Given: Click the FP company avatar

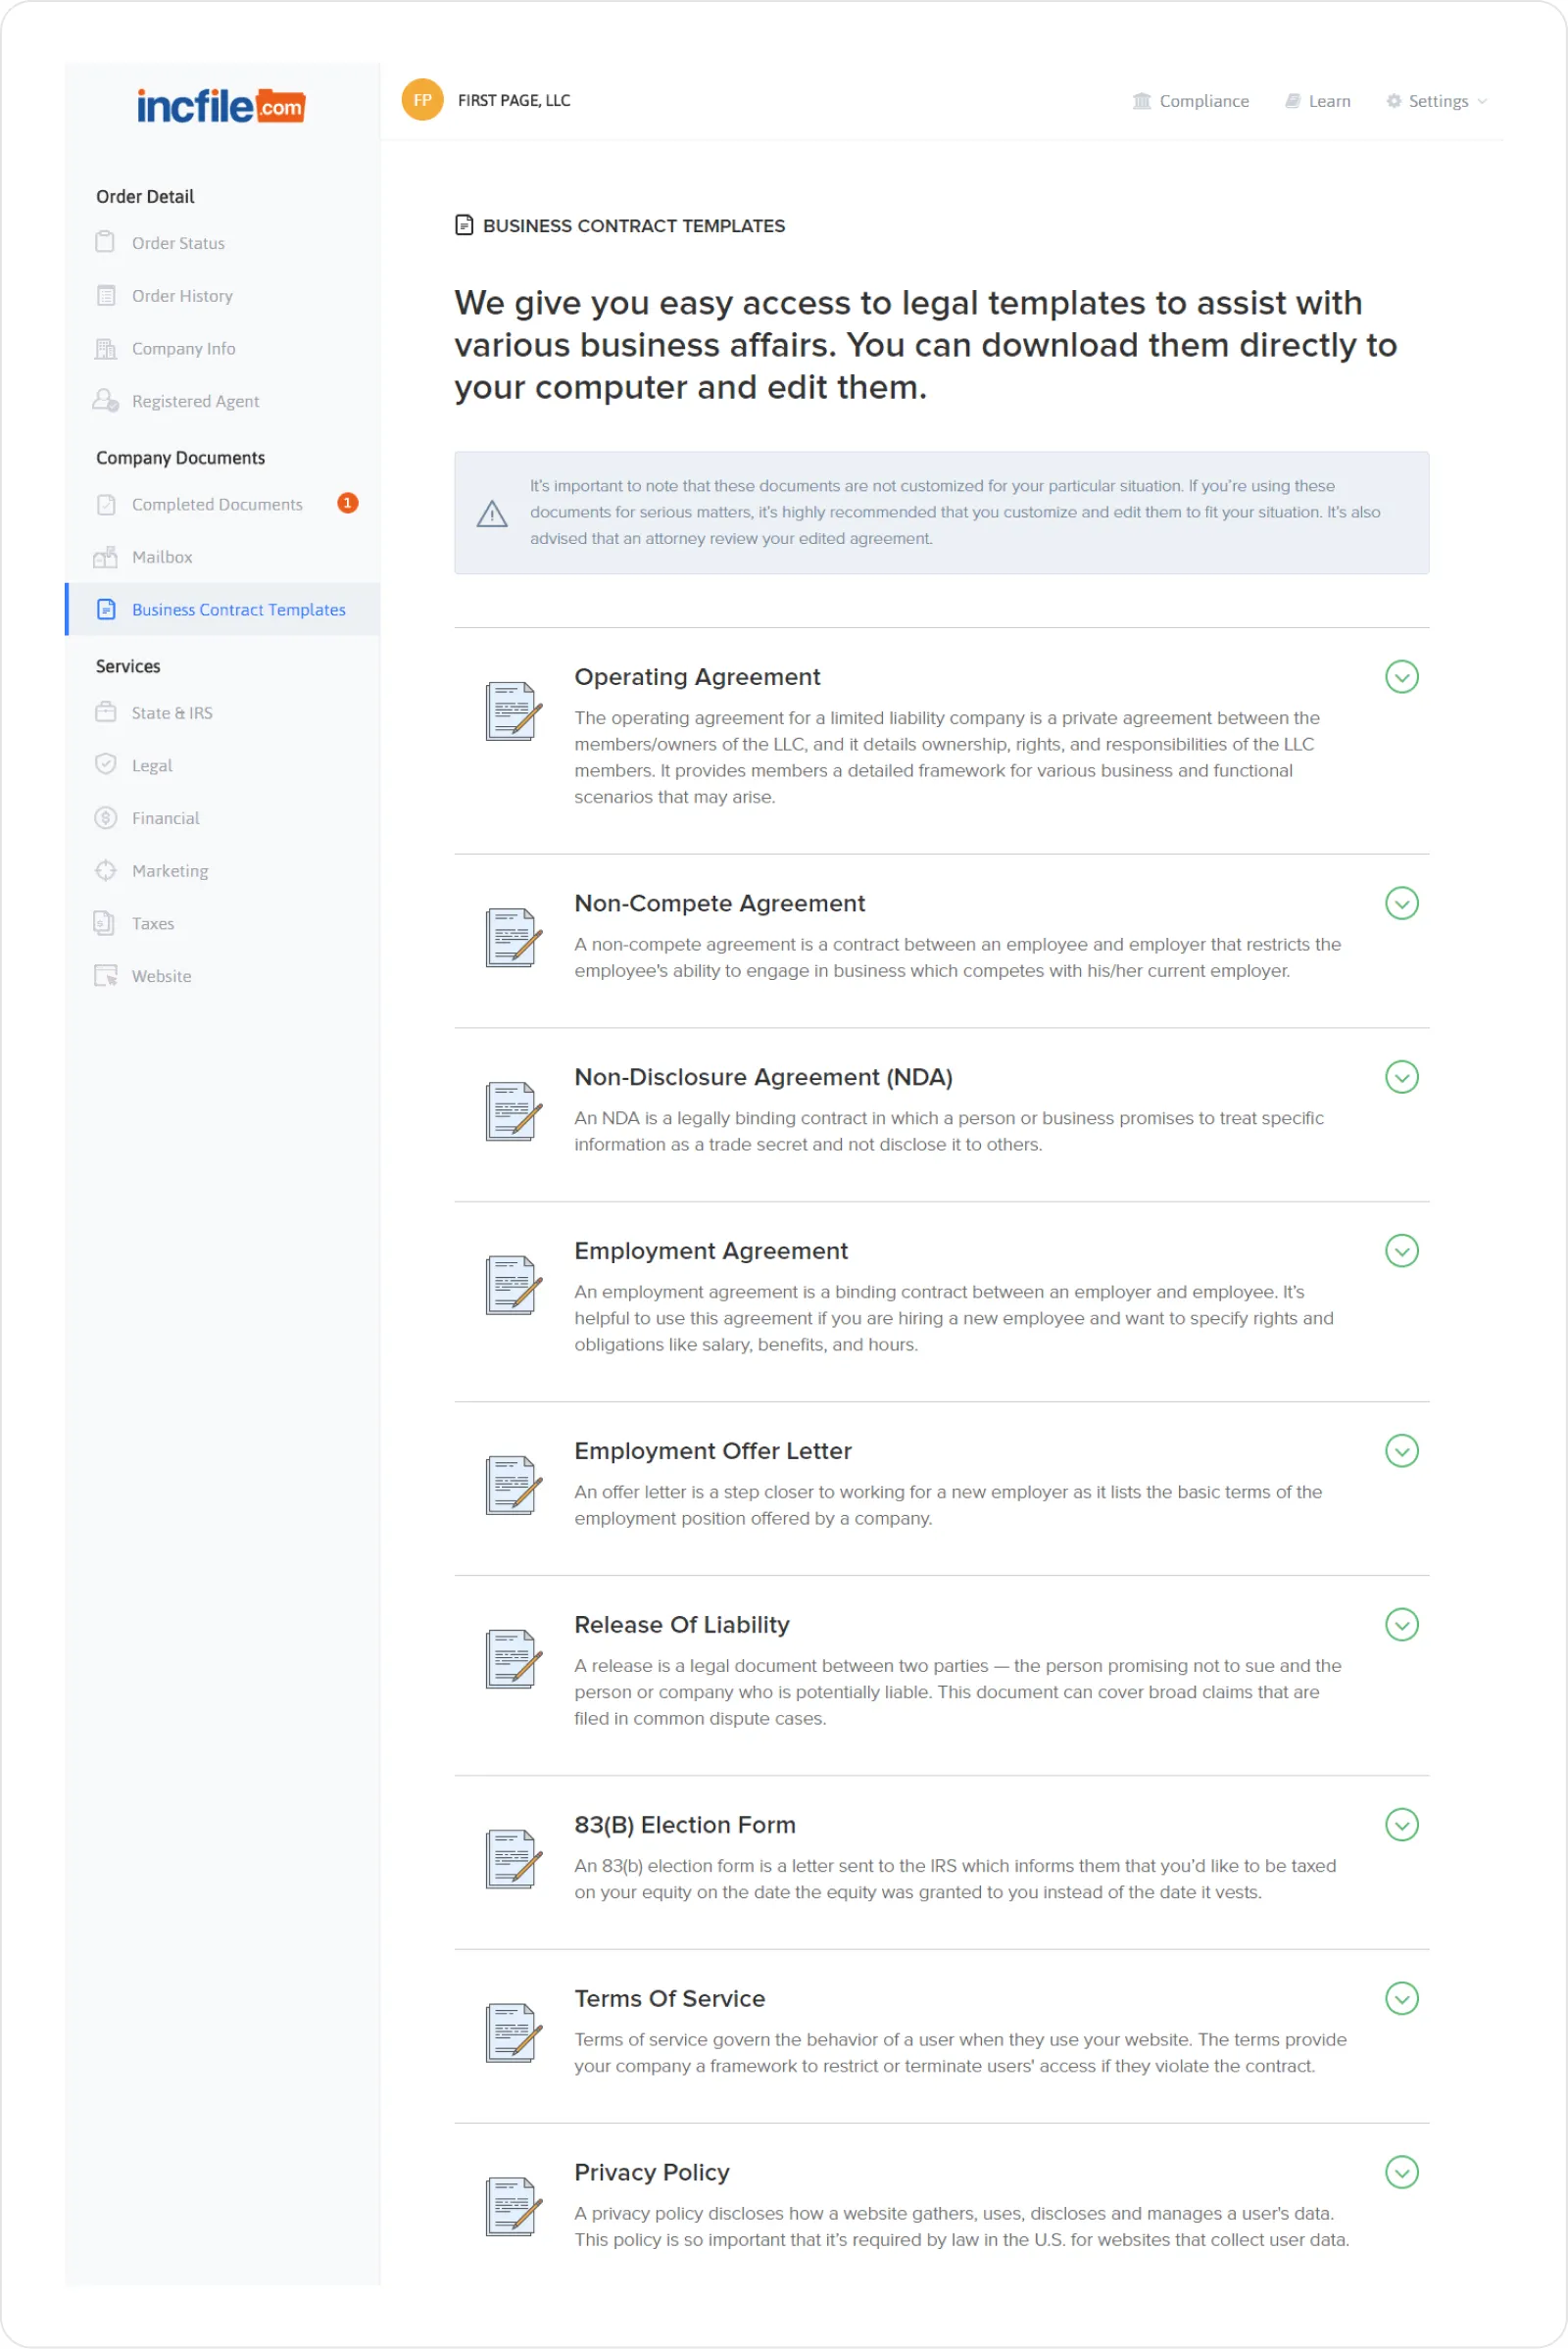Looking at the screenshot, I should (x=422, y=100).
